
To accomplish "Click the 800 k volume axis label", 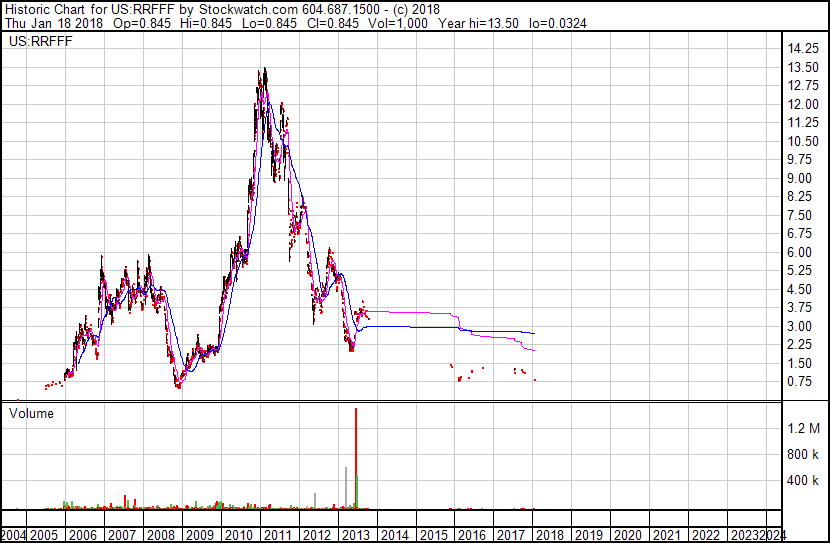I will coord(803,455).
